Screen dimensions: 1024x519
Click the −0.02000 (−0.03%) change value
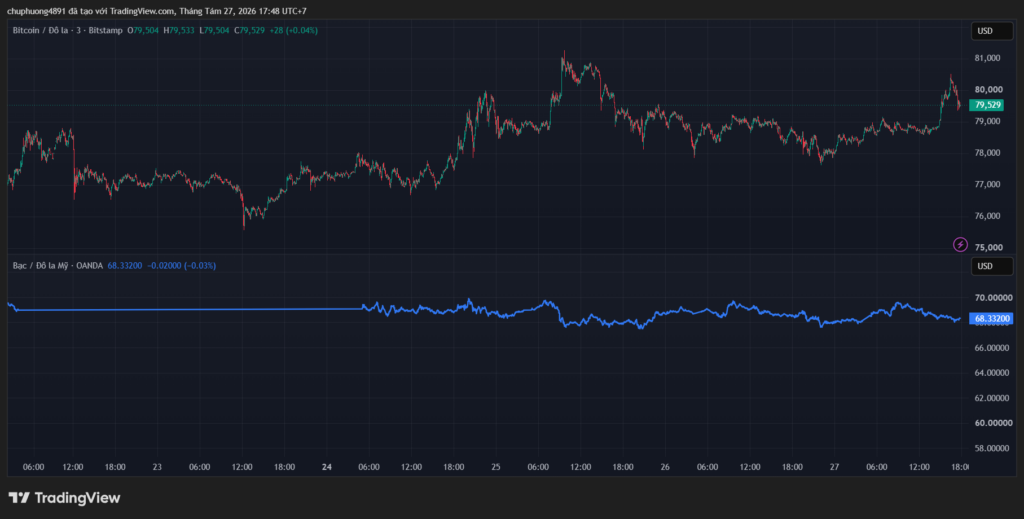[182, 266]
